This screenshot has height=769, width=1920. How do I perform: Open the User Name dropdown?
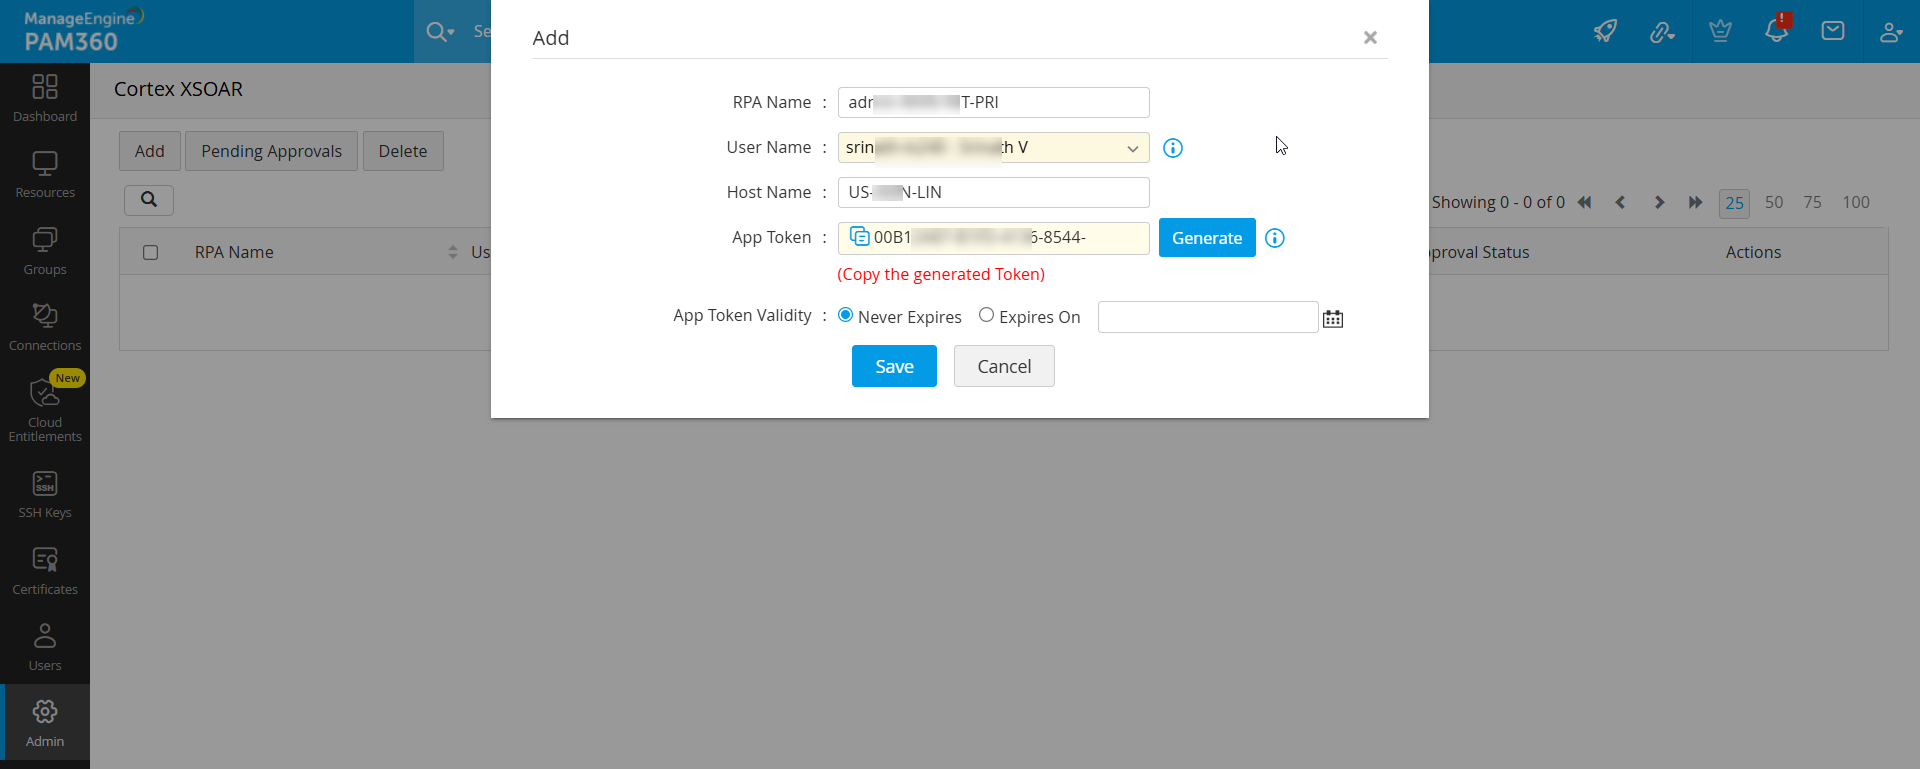(1131, 147)
